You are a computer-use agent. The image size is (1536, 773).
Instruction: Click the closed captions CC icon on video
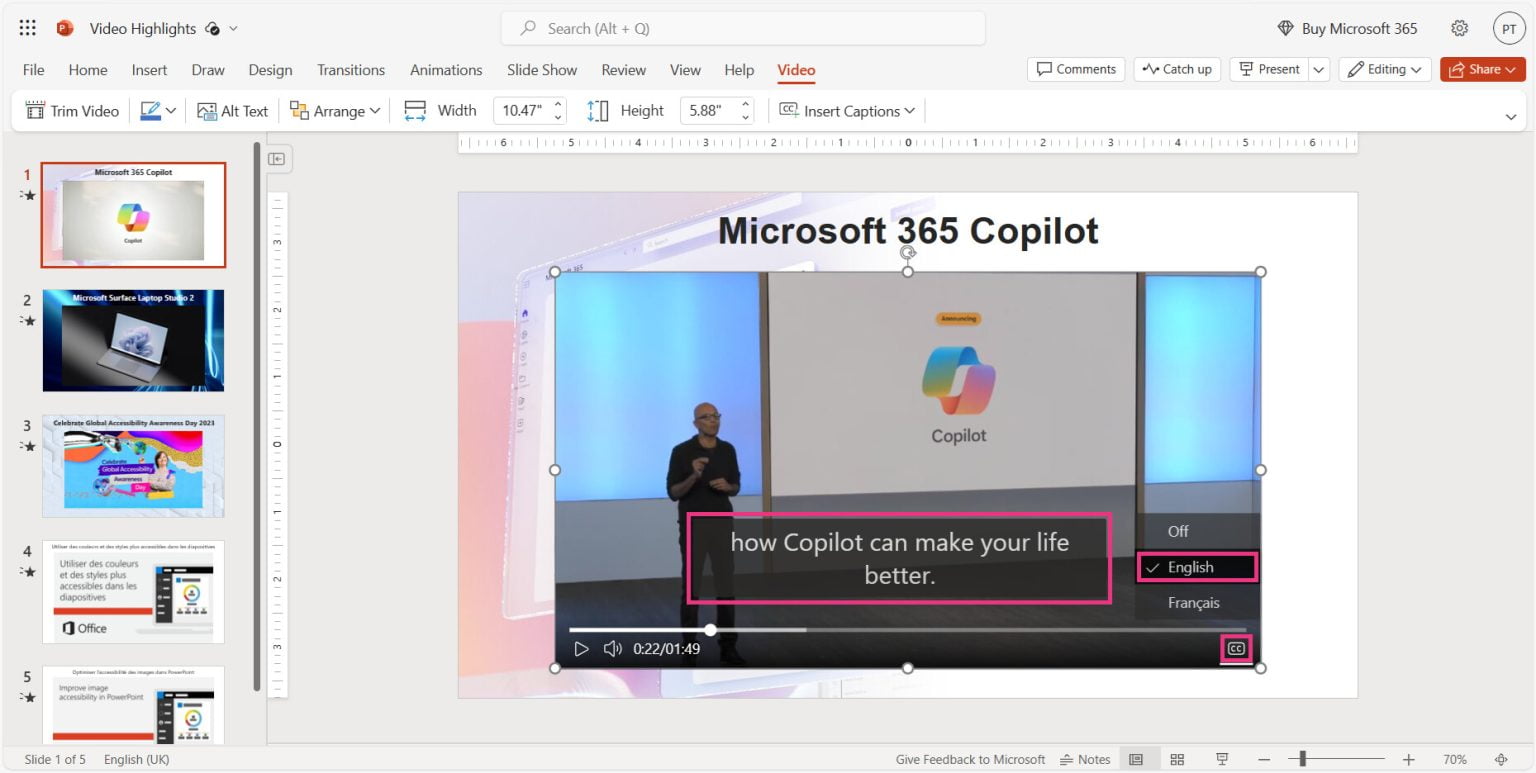(1236, 648)
